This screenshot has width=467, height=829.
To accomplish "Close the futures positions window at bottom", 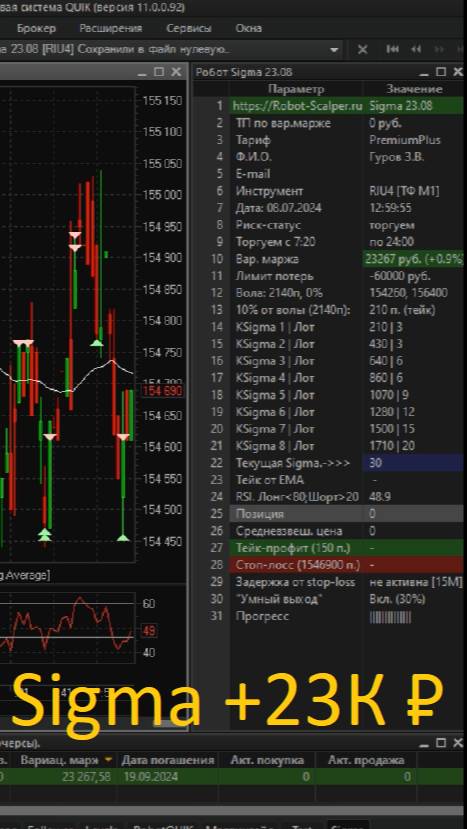I will coord(457,743).
